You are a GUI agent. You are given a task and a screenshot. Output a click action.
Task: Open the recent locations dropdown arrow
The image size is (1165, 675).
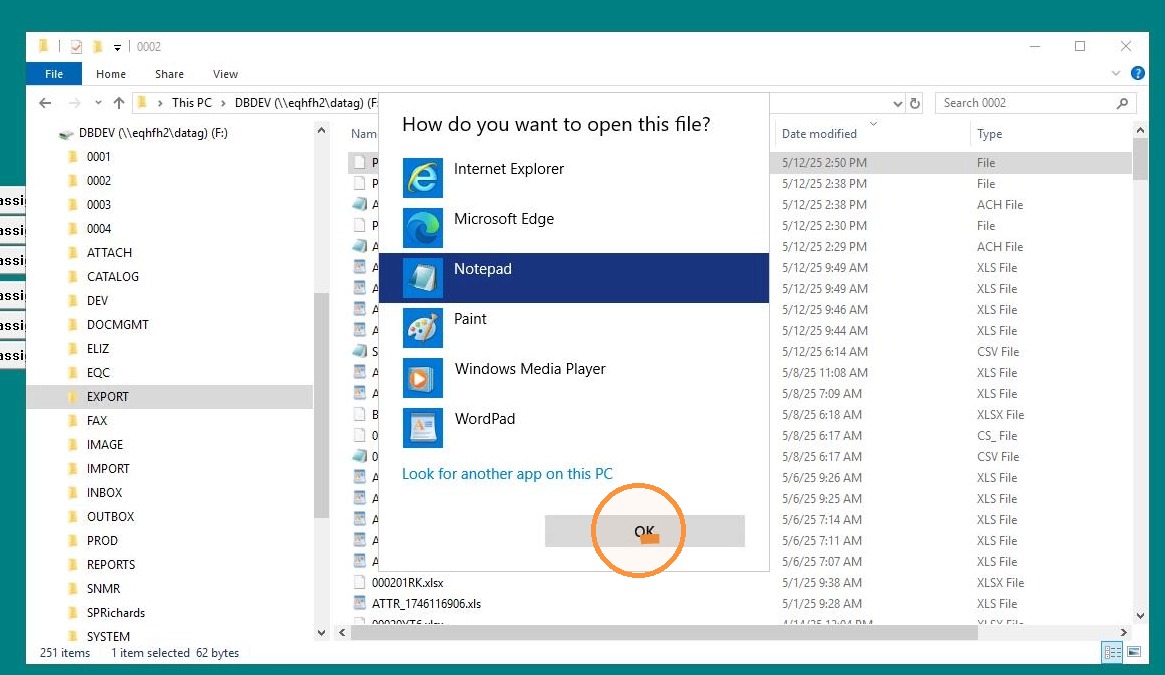[x=98, y=103]
